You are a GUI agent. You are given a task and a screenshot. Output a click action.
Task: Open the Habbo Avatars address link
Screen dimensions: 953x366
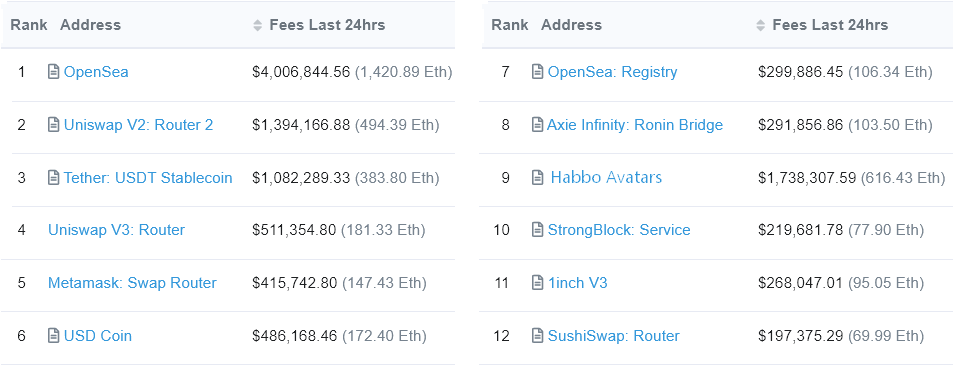[x=606, y=178]
